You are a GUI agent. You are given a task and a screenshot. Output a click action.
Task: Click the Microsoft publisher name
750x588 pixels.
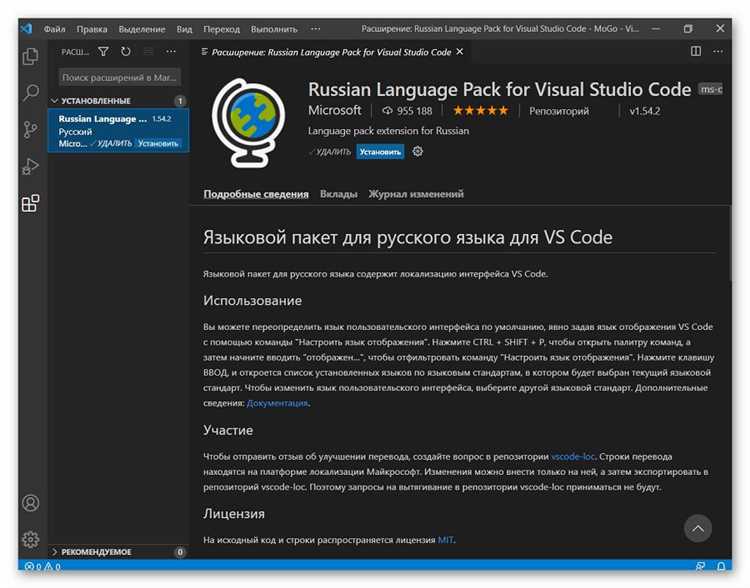[x=334, y=111]
